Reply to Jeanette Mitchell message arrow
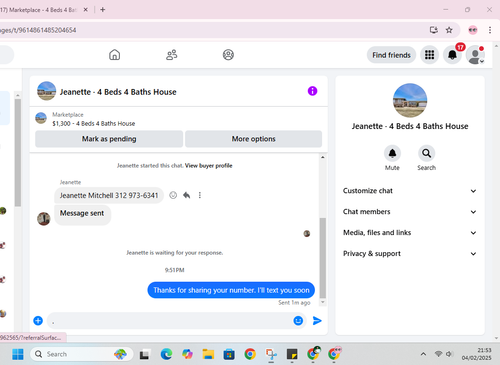 pyautogui.click(x=187, y=195)
